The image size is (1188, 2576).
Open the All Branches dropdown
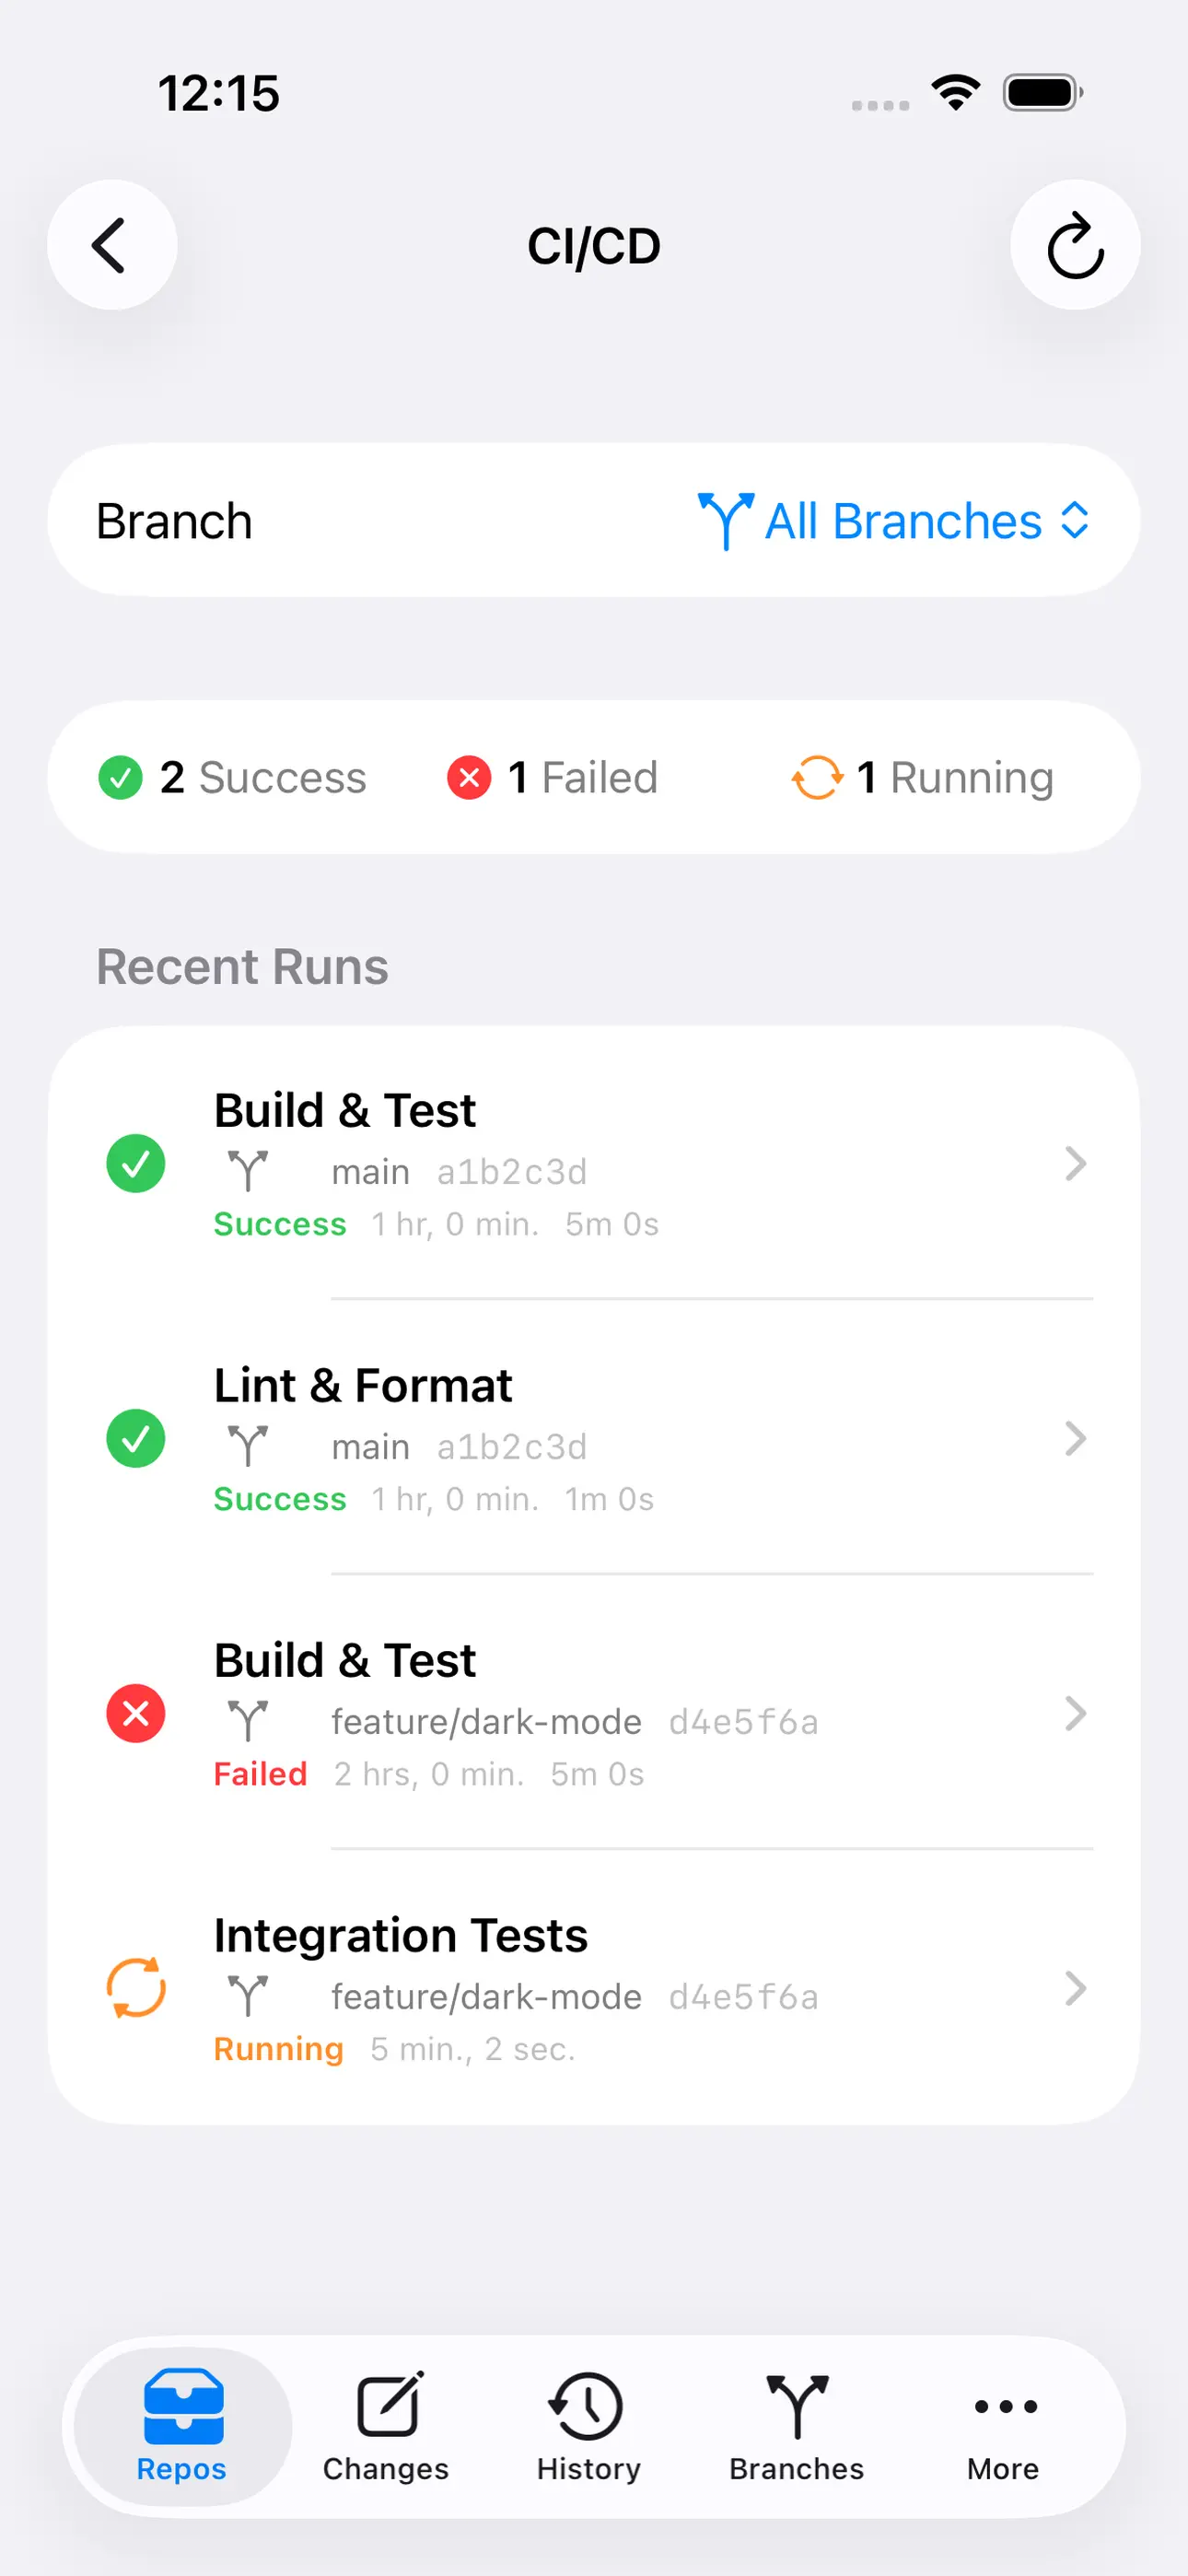click(x=893, y=520)
